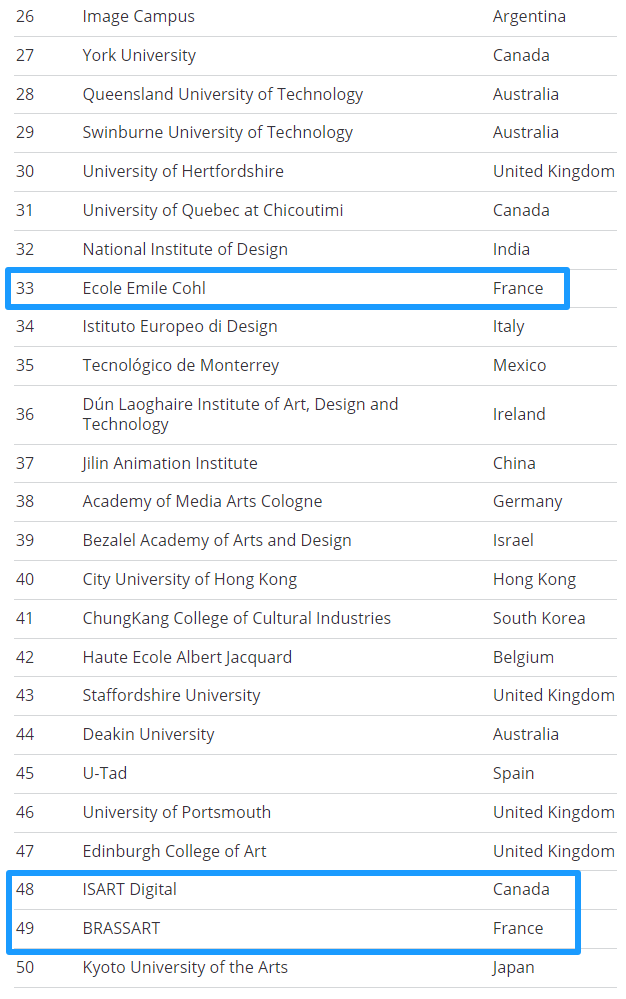Click United Kingdom beside University of Portsmouth
The width and height of the screenshot is (626, 999).
[554, 812]
